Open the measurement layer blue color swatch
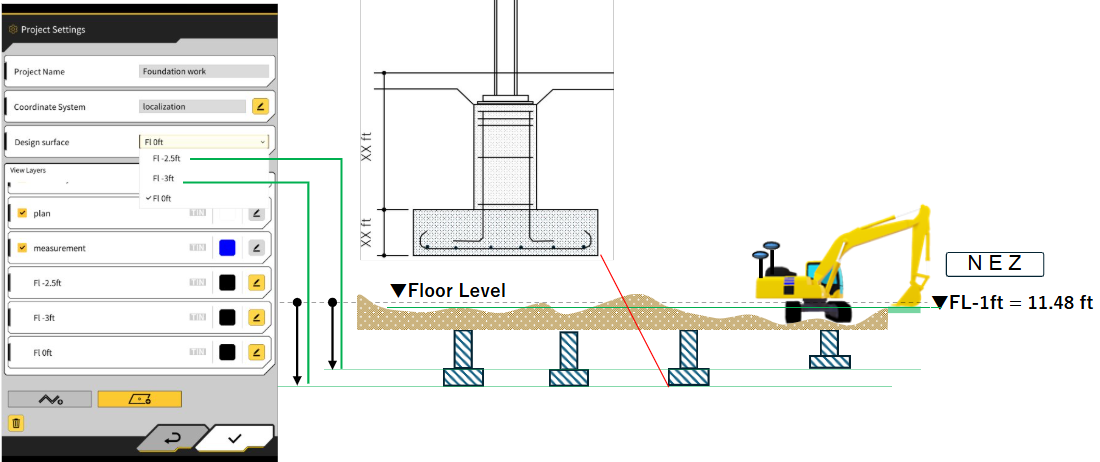Screen dimensions: 1100x462 click(x=227, y=247)
